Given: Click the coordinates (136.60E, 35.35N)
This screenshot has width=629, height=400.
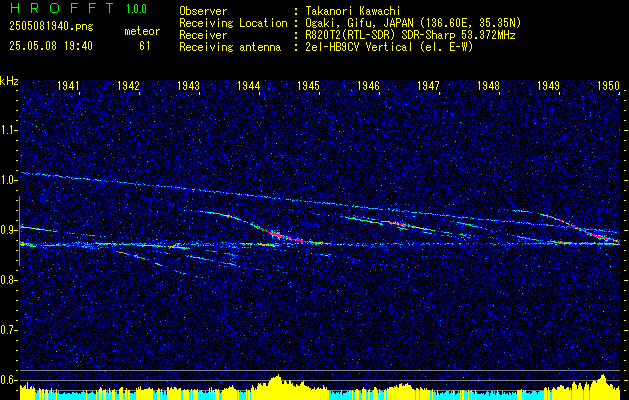Looking at the screenshot, I should coord(470,23).
